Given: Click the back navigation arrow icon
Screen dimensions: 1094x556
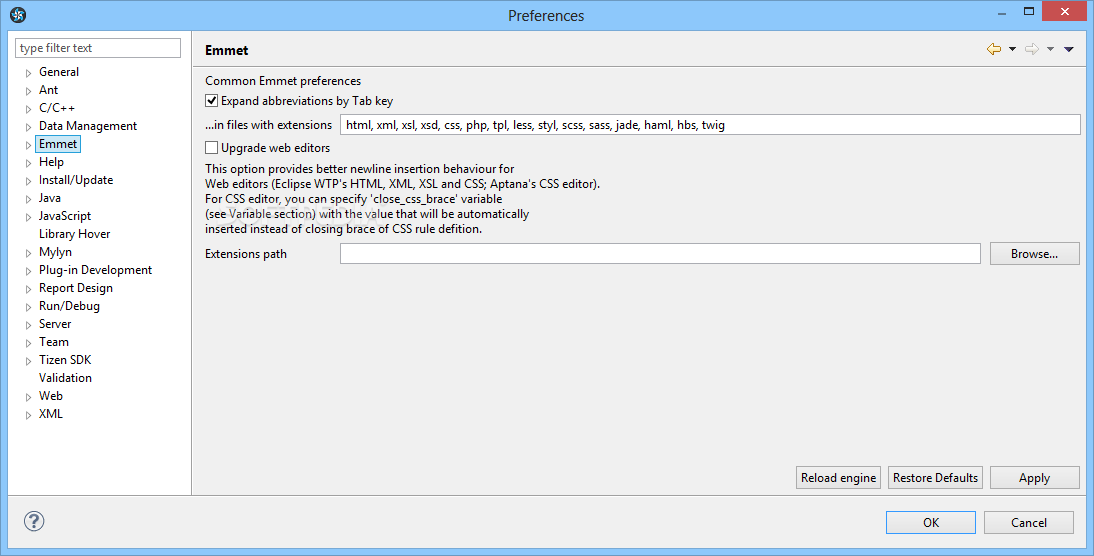Looking at the screenshot, I should [994, 49].
